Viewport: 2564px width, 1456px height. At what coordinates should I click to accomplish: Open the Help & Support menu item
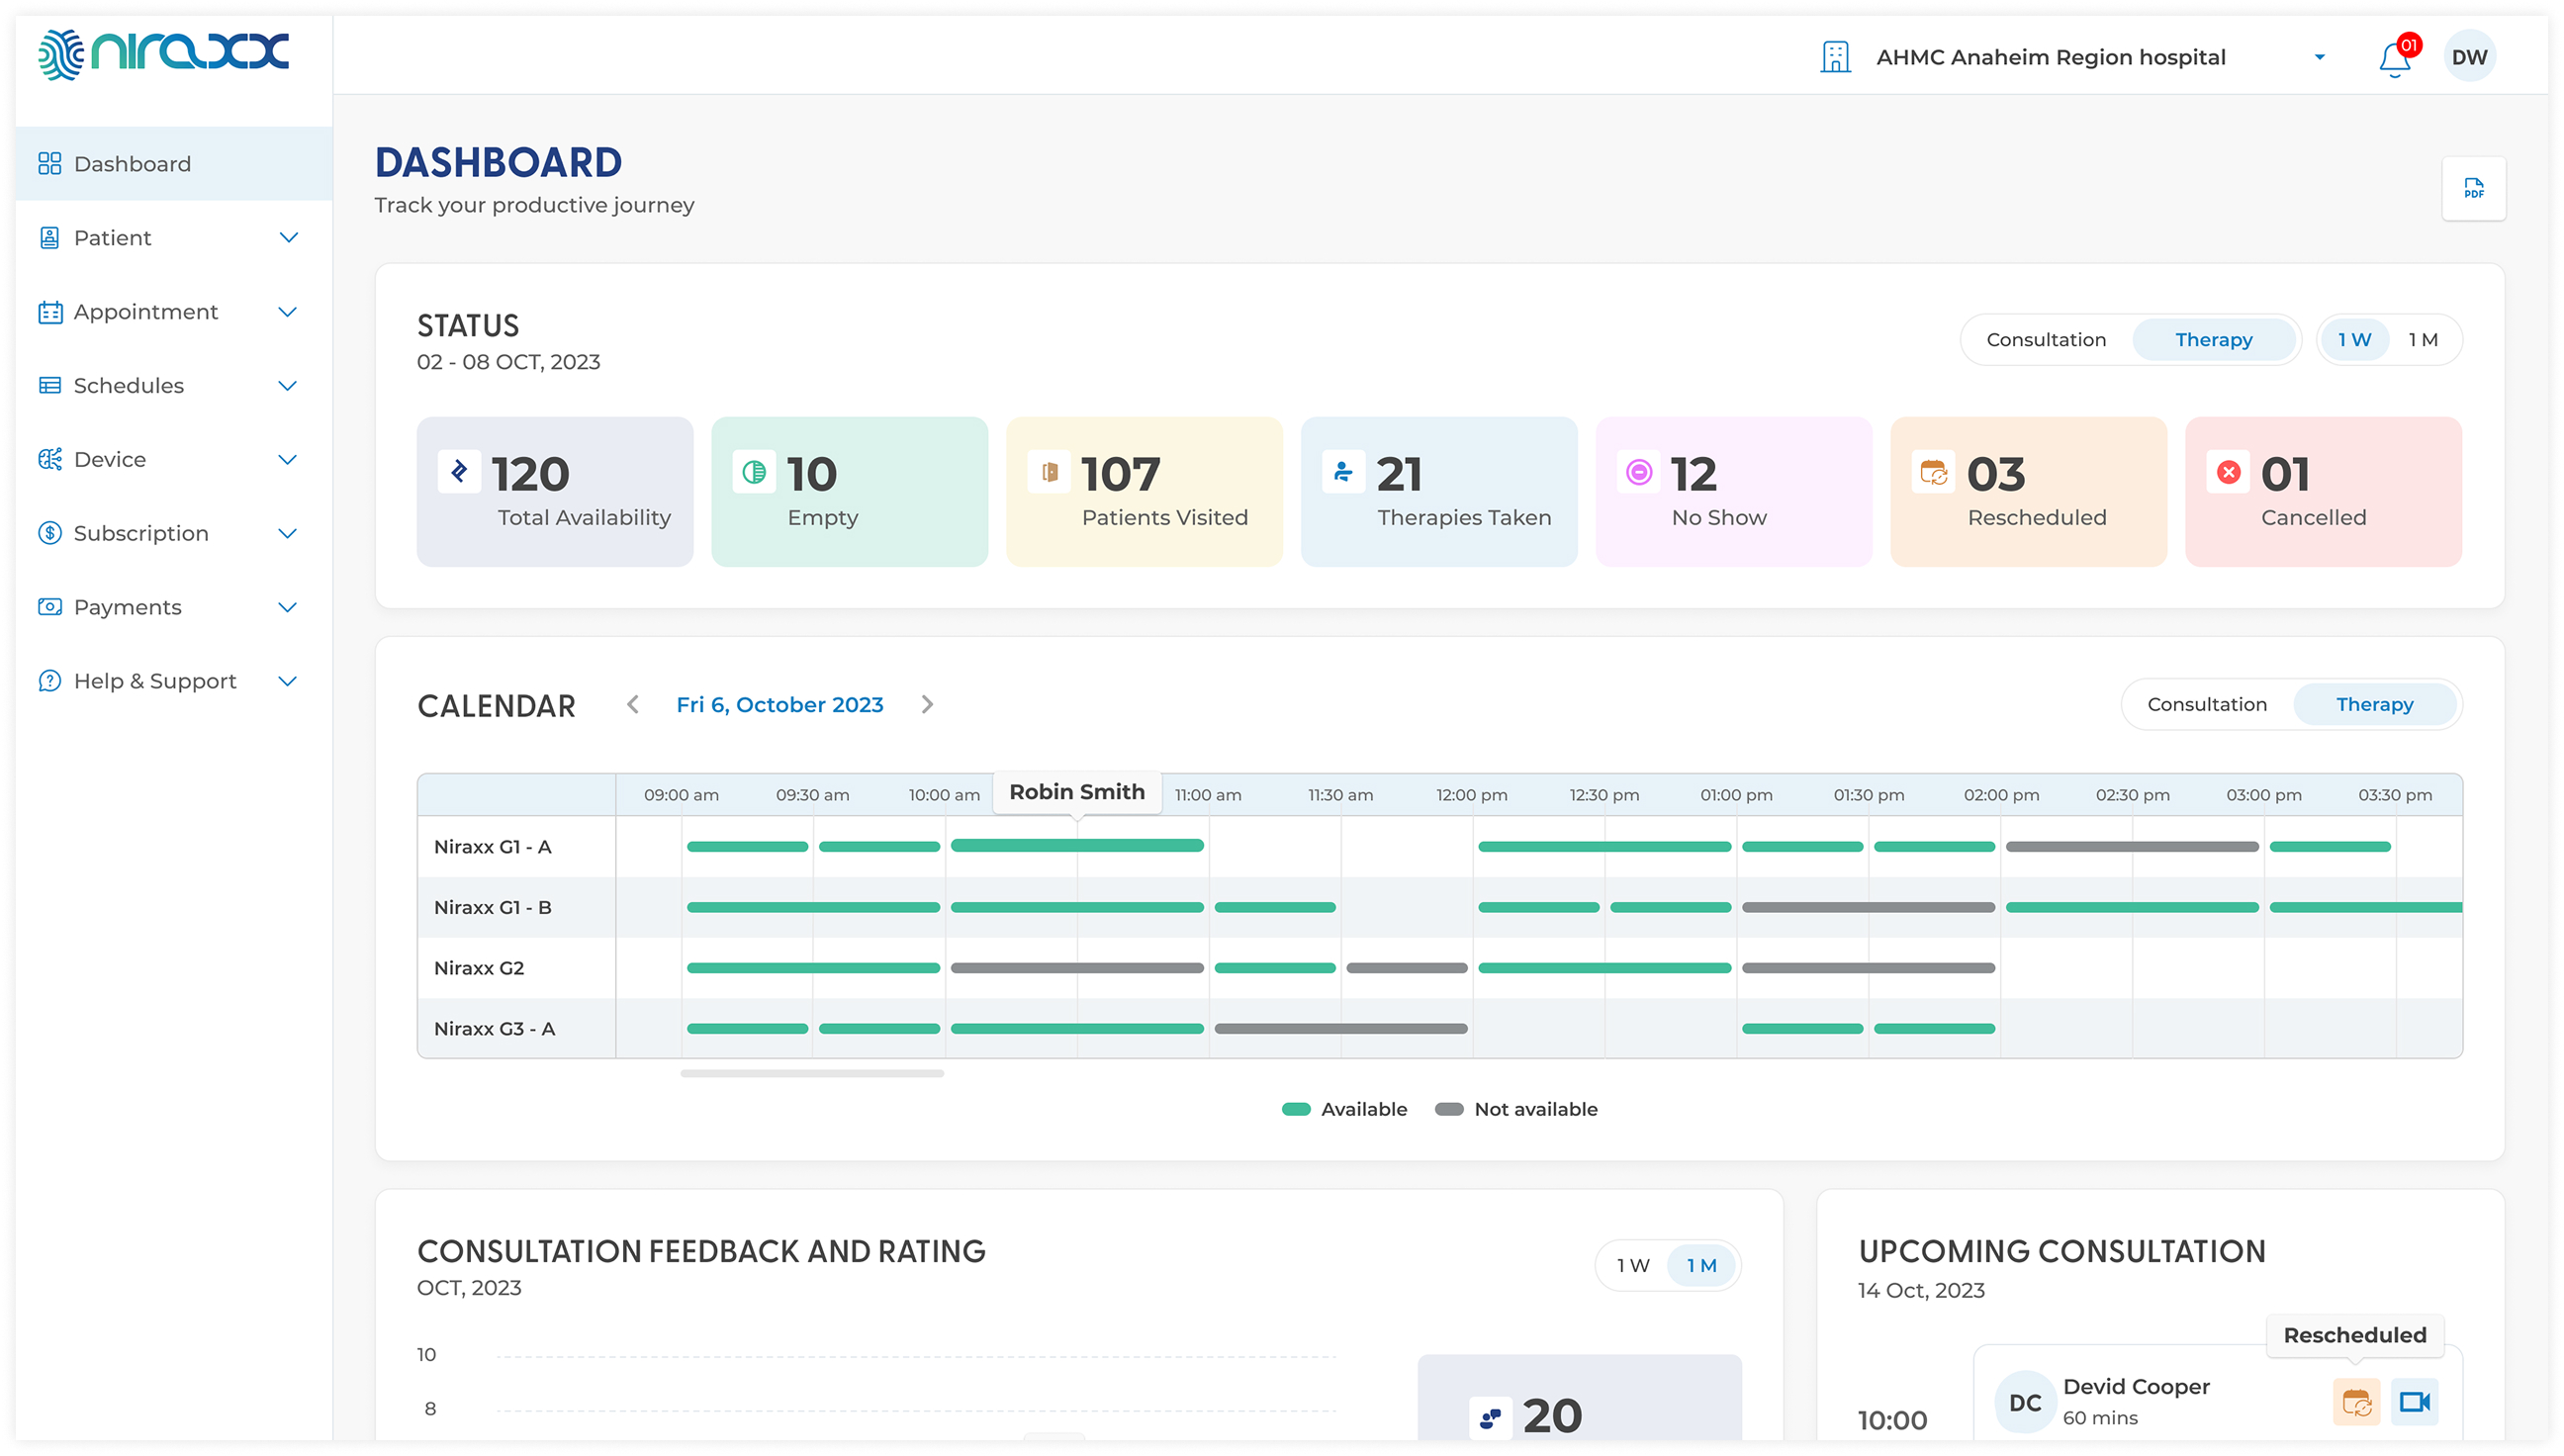pyautogui.click(x=154, y=680)
